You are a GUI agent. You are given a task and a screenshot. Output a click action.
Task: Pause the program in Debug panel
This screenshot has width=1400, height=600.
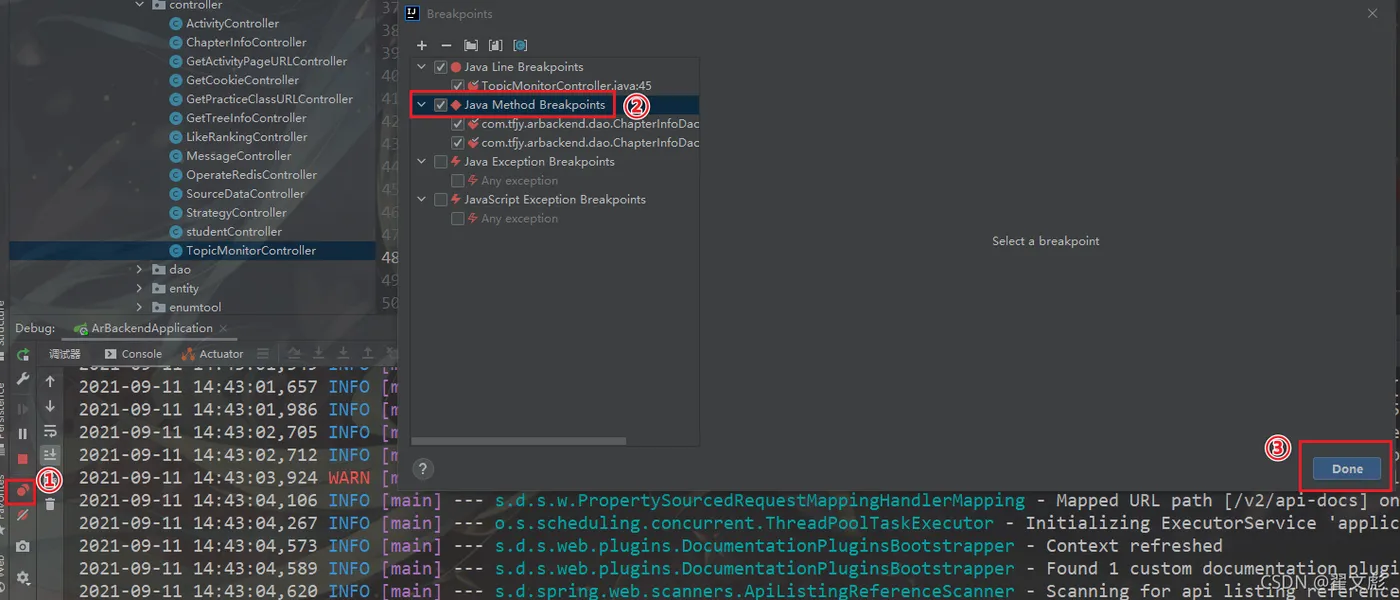click(x=23, y=433)
